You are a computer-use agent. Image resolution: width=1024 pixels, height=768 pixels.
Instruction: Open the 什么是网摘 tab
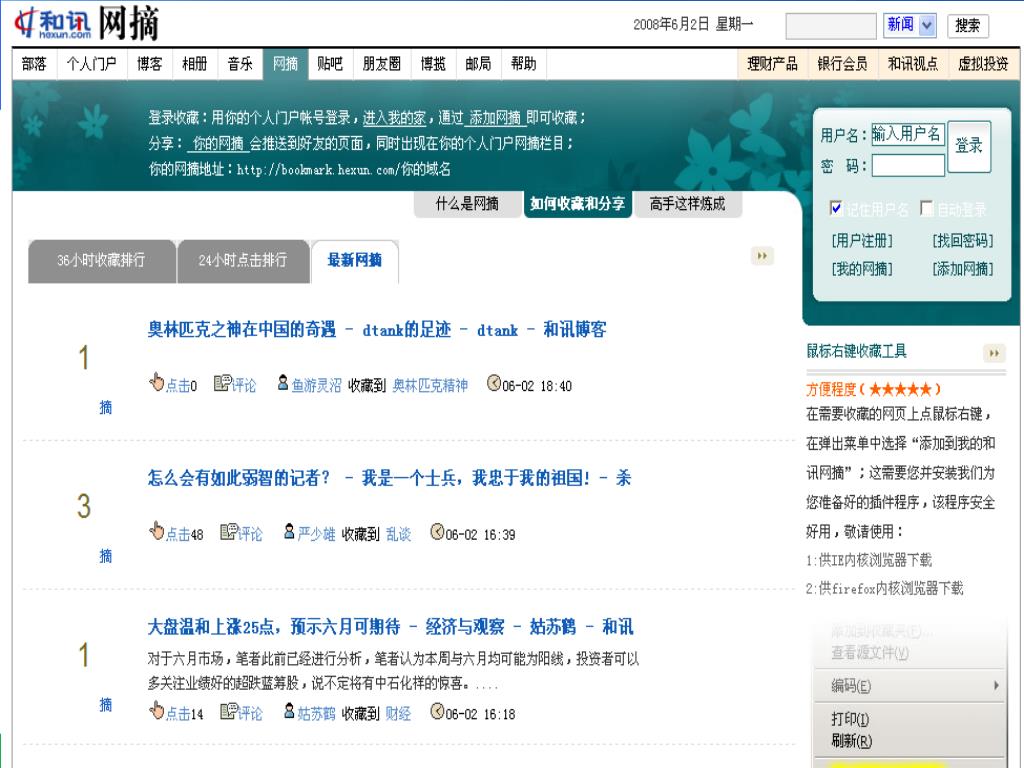[x=468, y=204]
